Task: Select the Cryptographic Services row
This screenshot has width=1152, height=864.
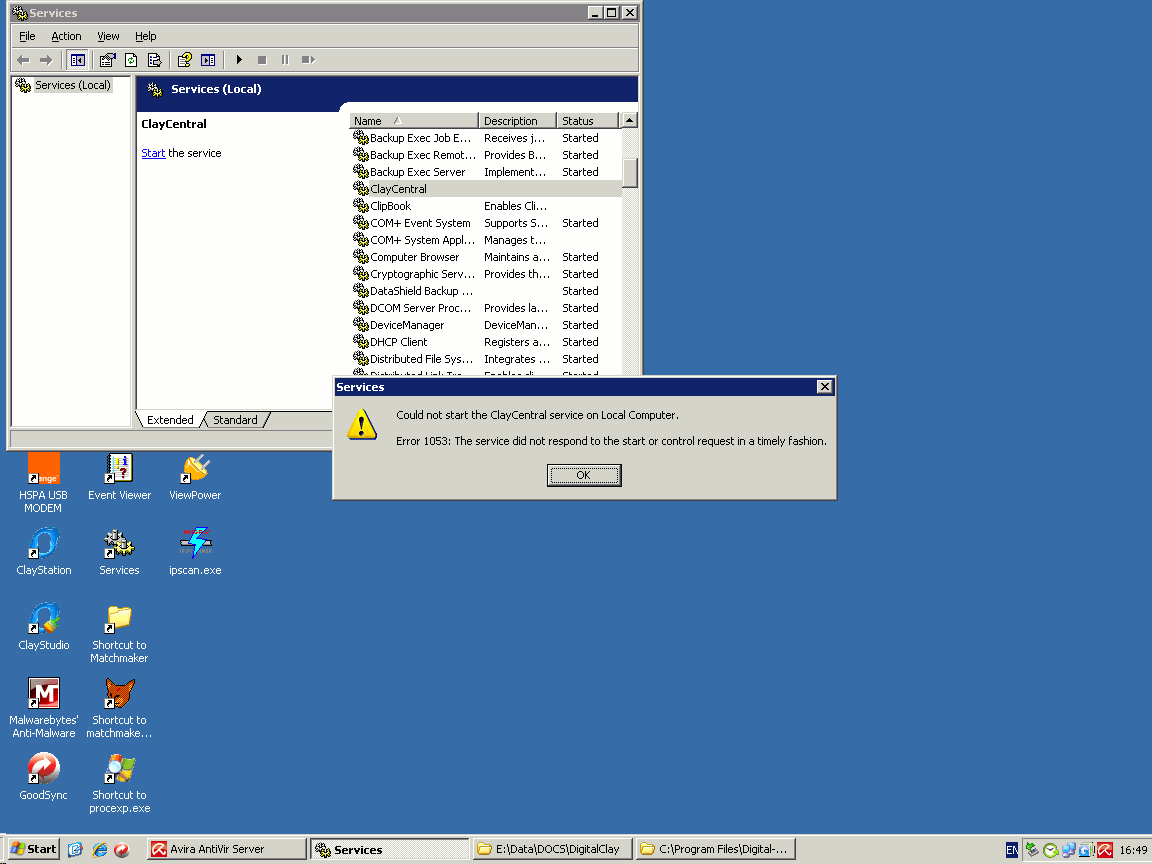Action: tap(486, 274)
